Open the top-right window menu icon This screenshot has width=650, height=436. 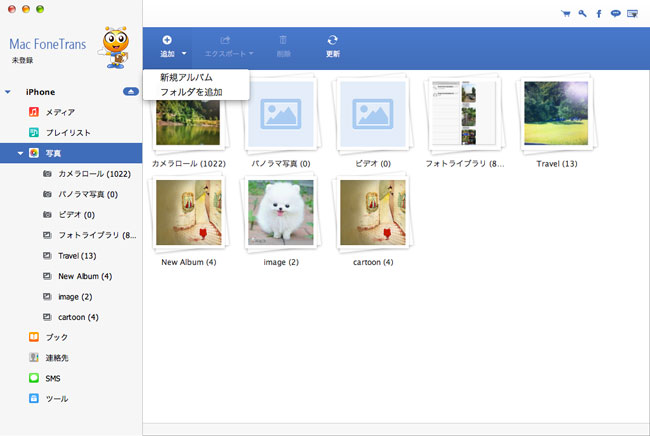click(x=632, y=14)
